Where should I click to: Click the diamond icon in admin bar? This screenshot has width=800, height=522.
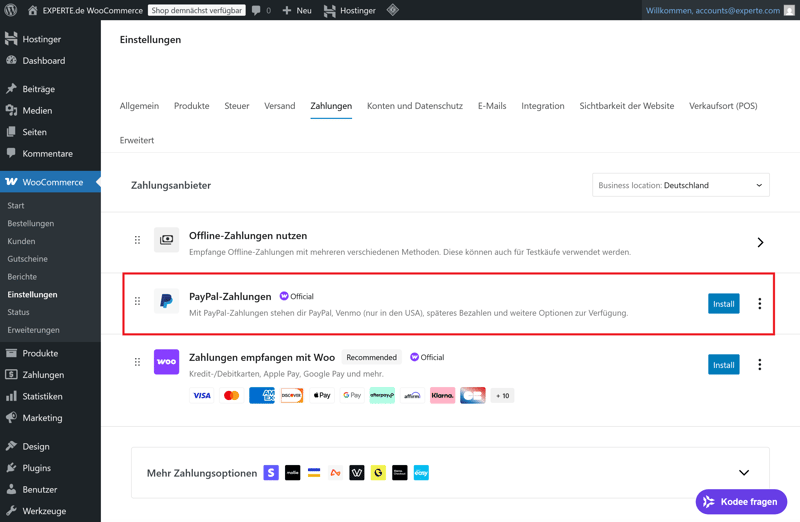tap(393, 10)
